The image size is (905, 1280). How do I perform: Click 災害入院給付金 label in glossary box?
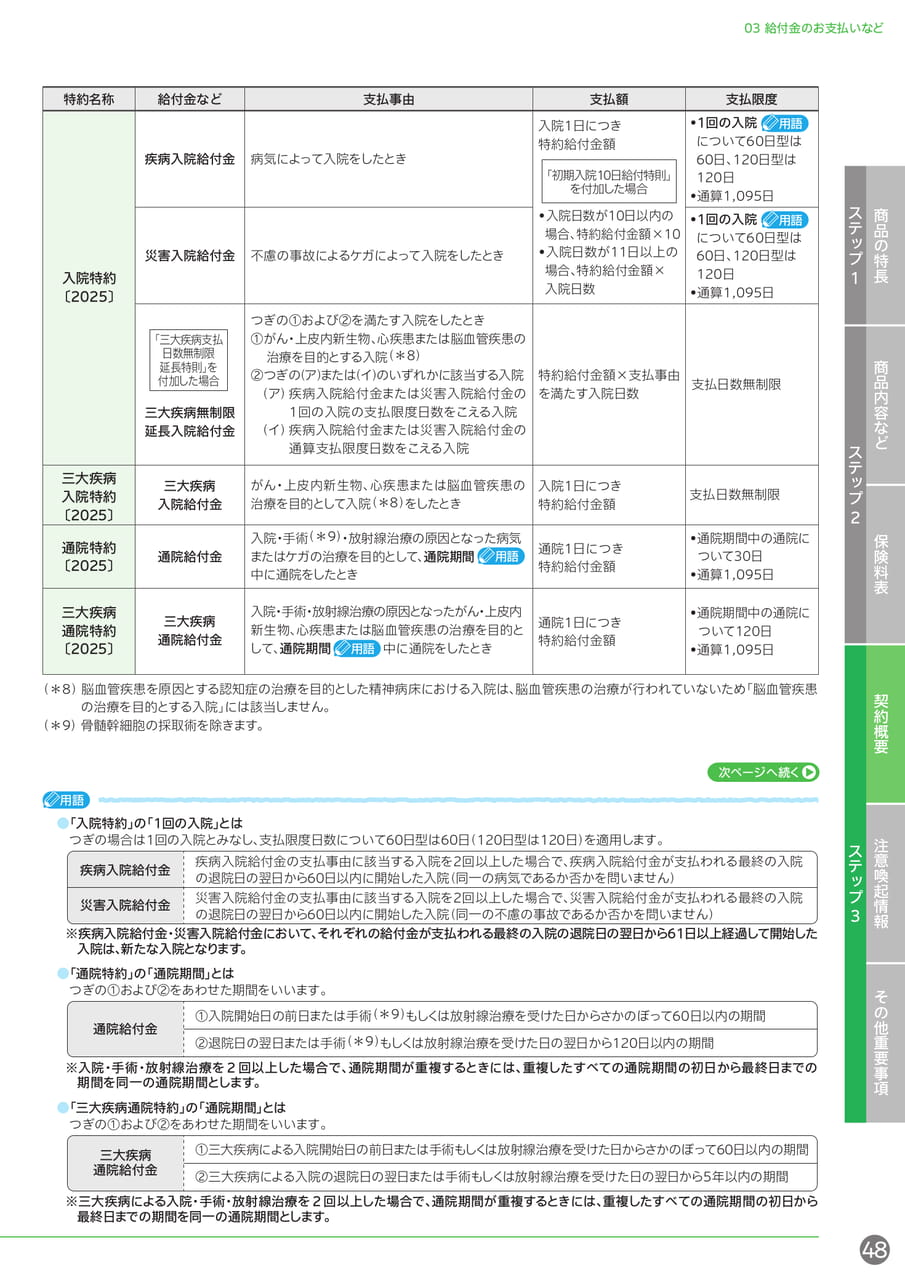pyautogui.click(x=125, y=906)
